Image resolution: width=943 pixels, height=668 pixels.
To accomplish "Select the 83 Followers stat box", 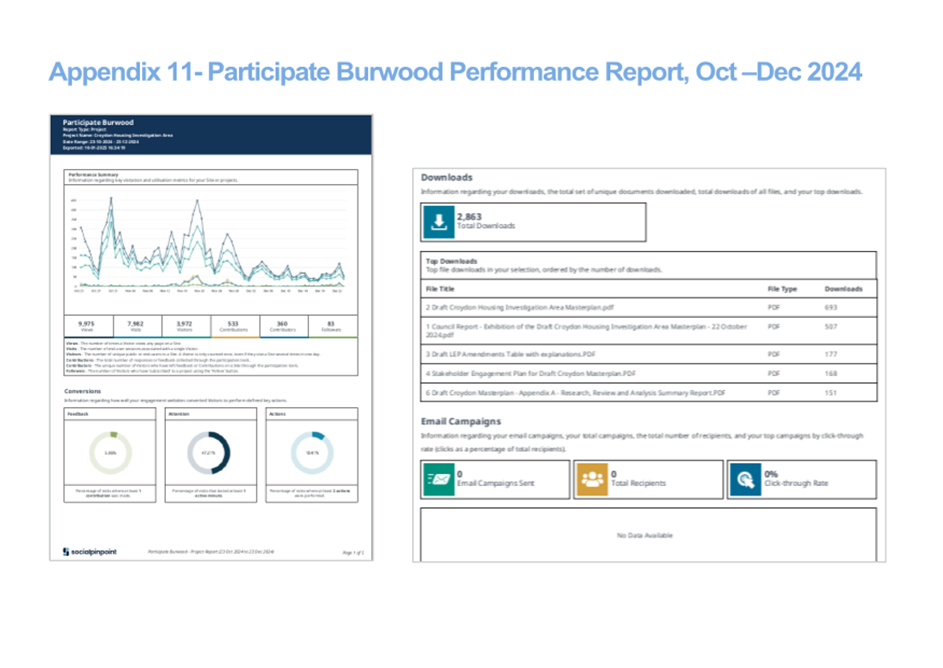I will pyautogui.click(x=333, y=326).
